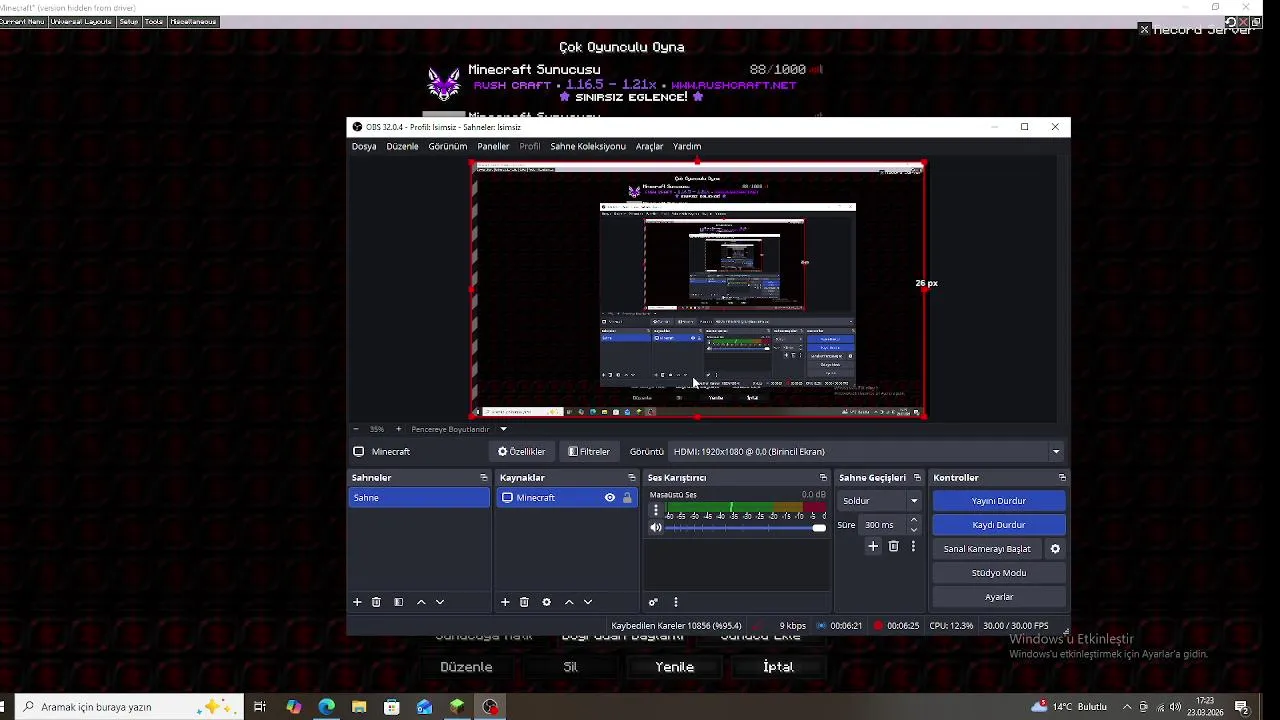Open Microsoft Edge from the taskbar

pyautogui.click(x=326, y=707)
